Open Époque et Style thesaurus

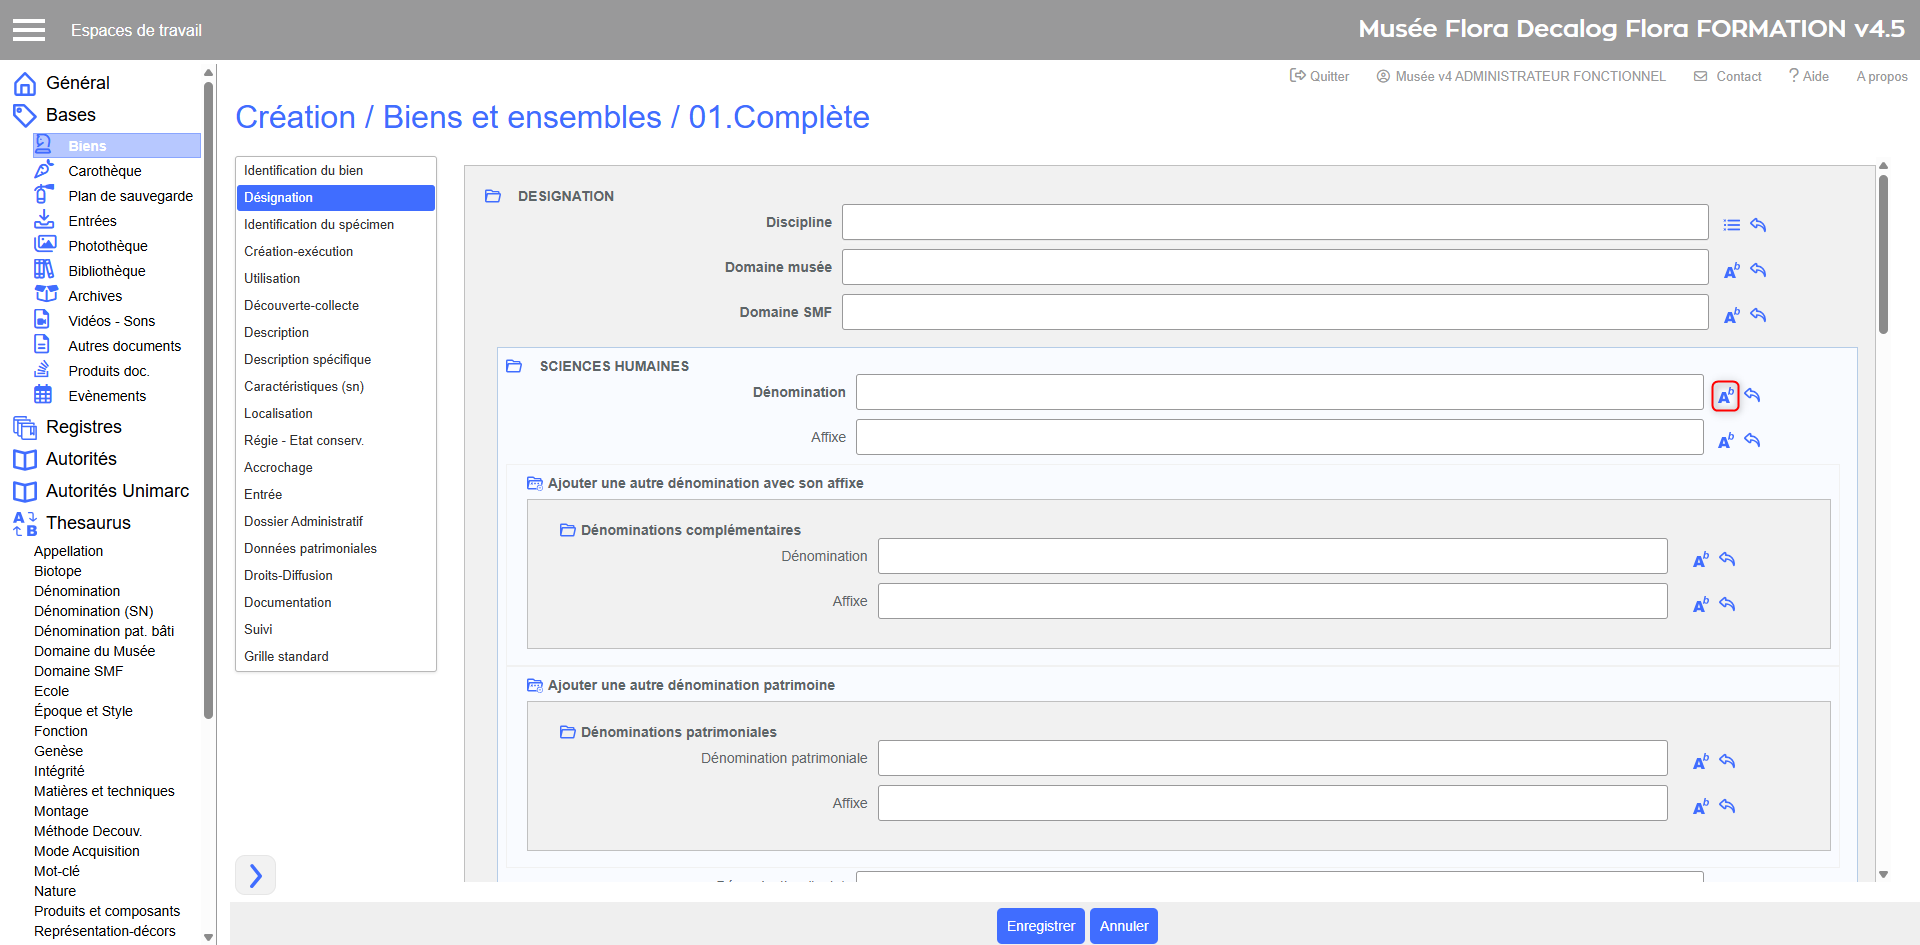83,711
